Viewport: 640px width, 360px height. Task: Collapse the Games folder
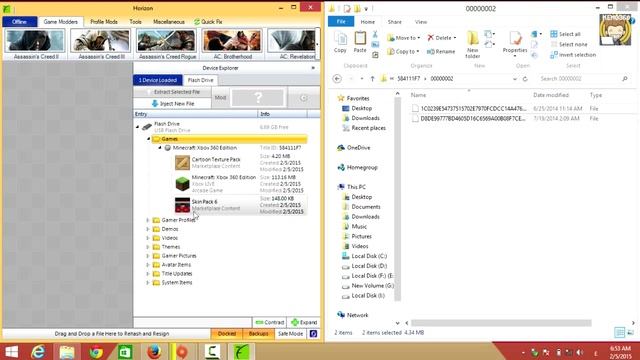(x=149, y=139)
